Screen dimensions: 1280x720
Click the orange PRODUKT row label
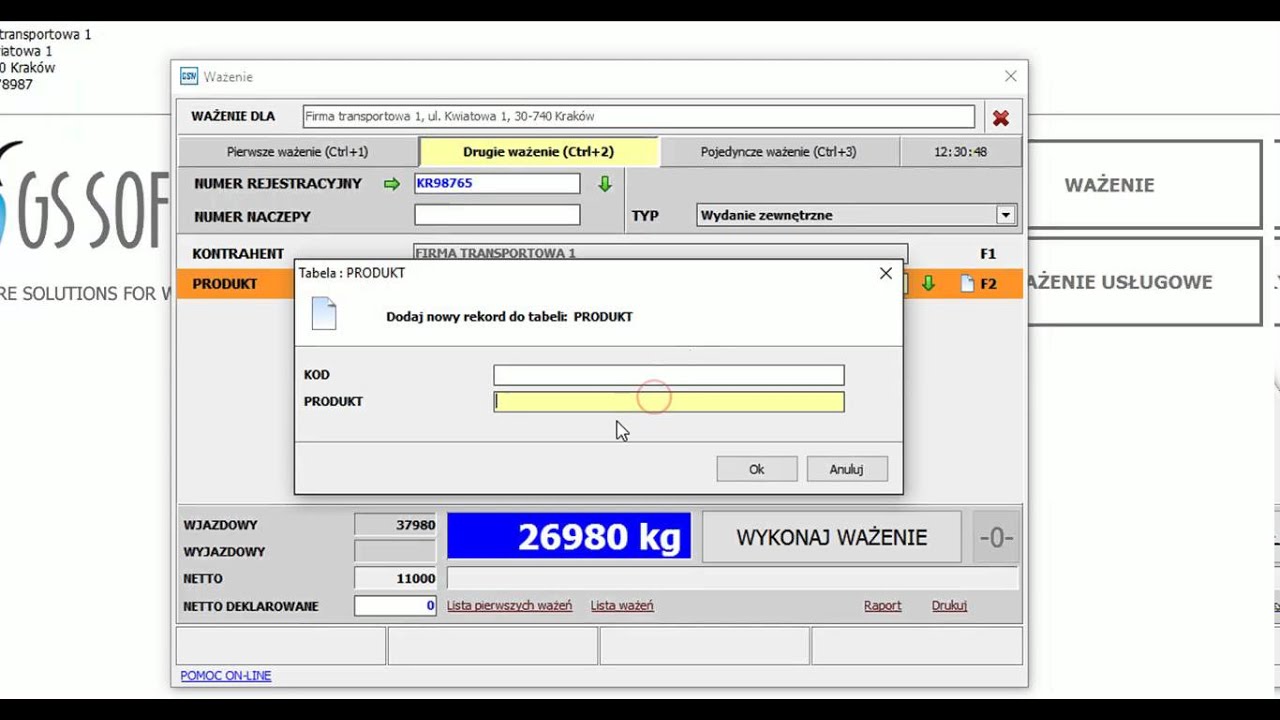point(225,284)
